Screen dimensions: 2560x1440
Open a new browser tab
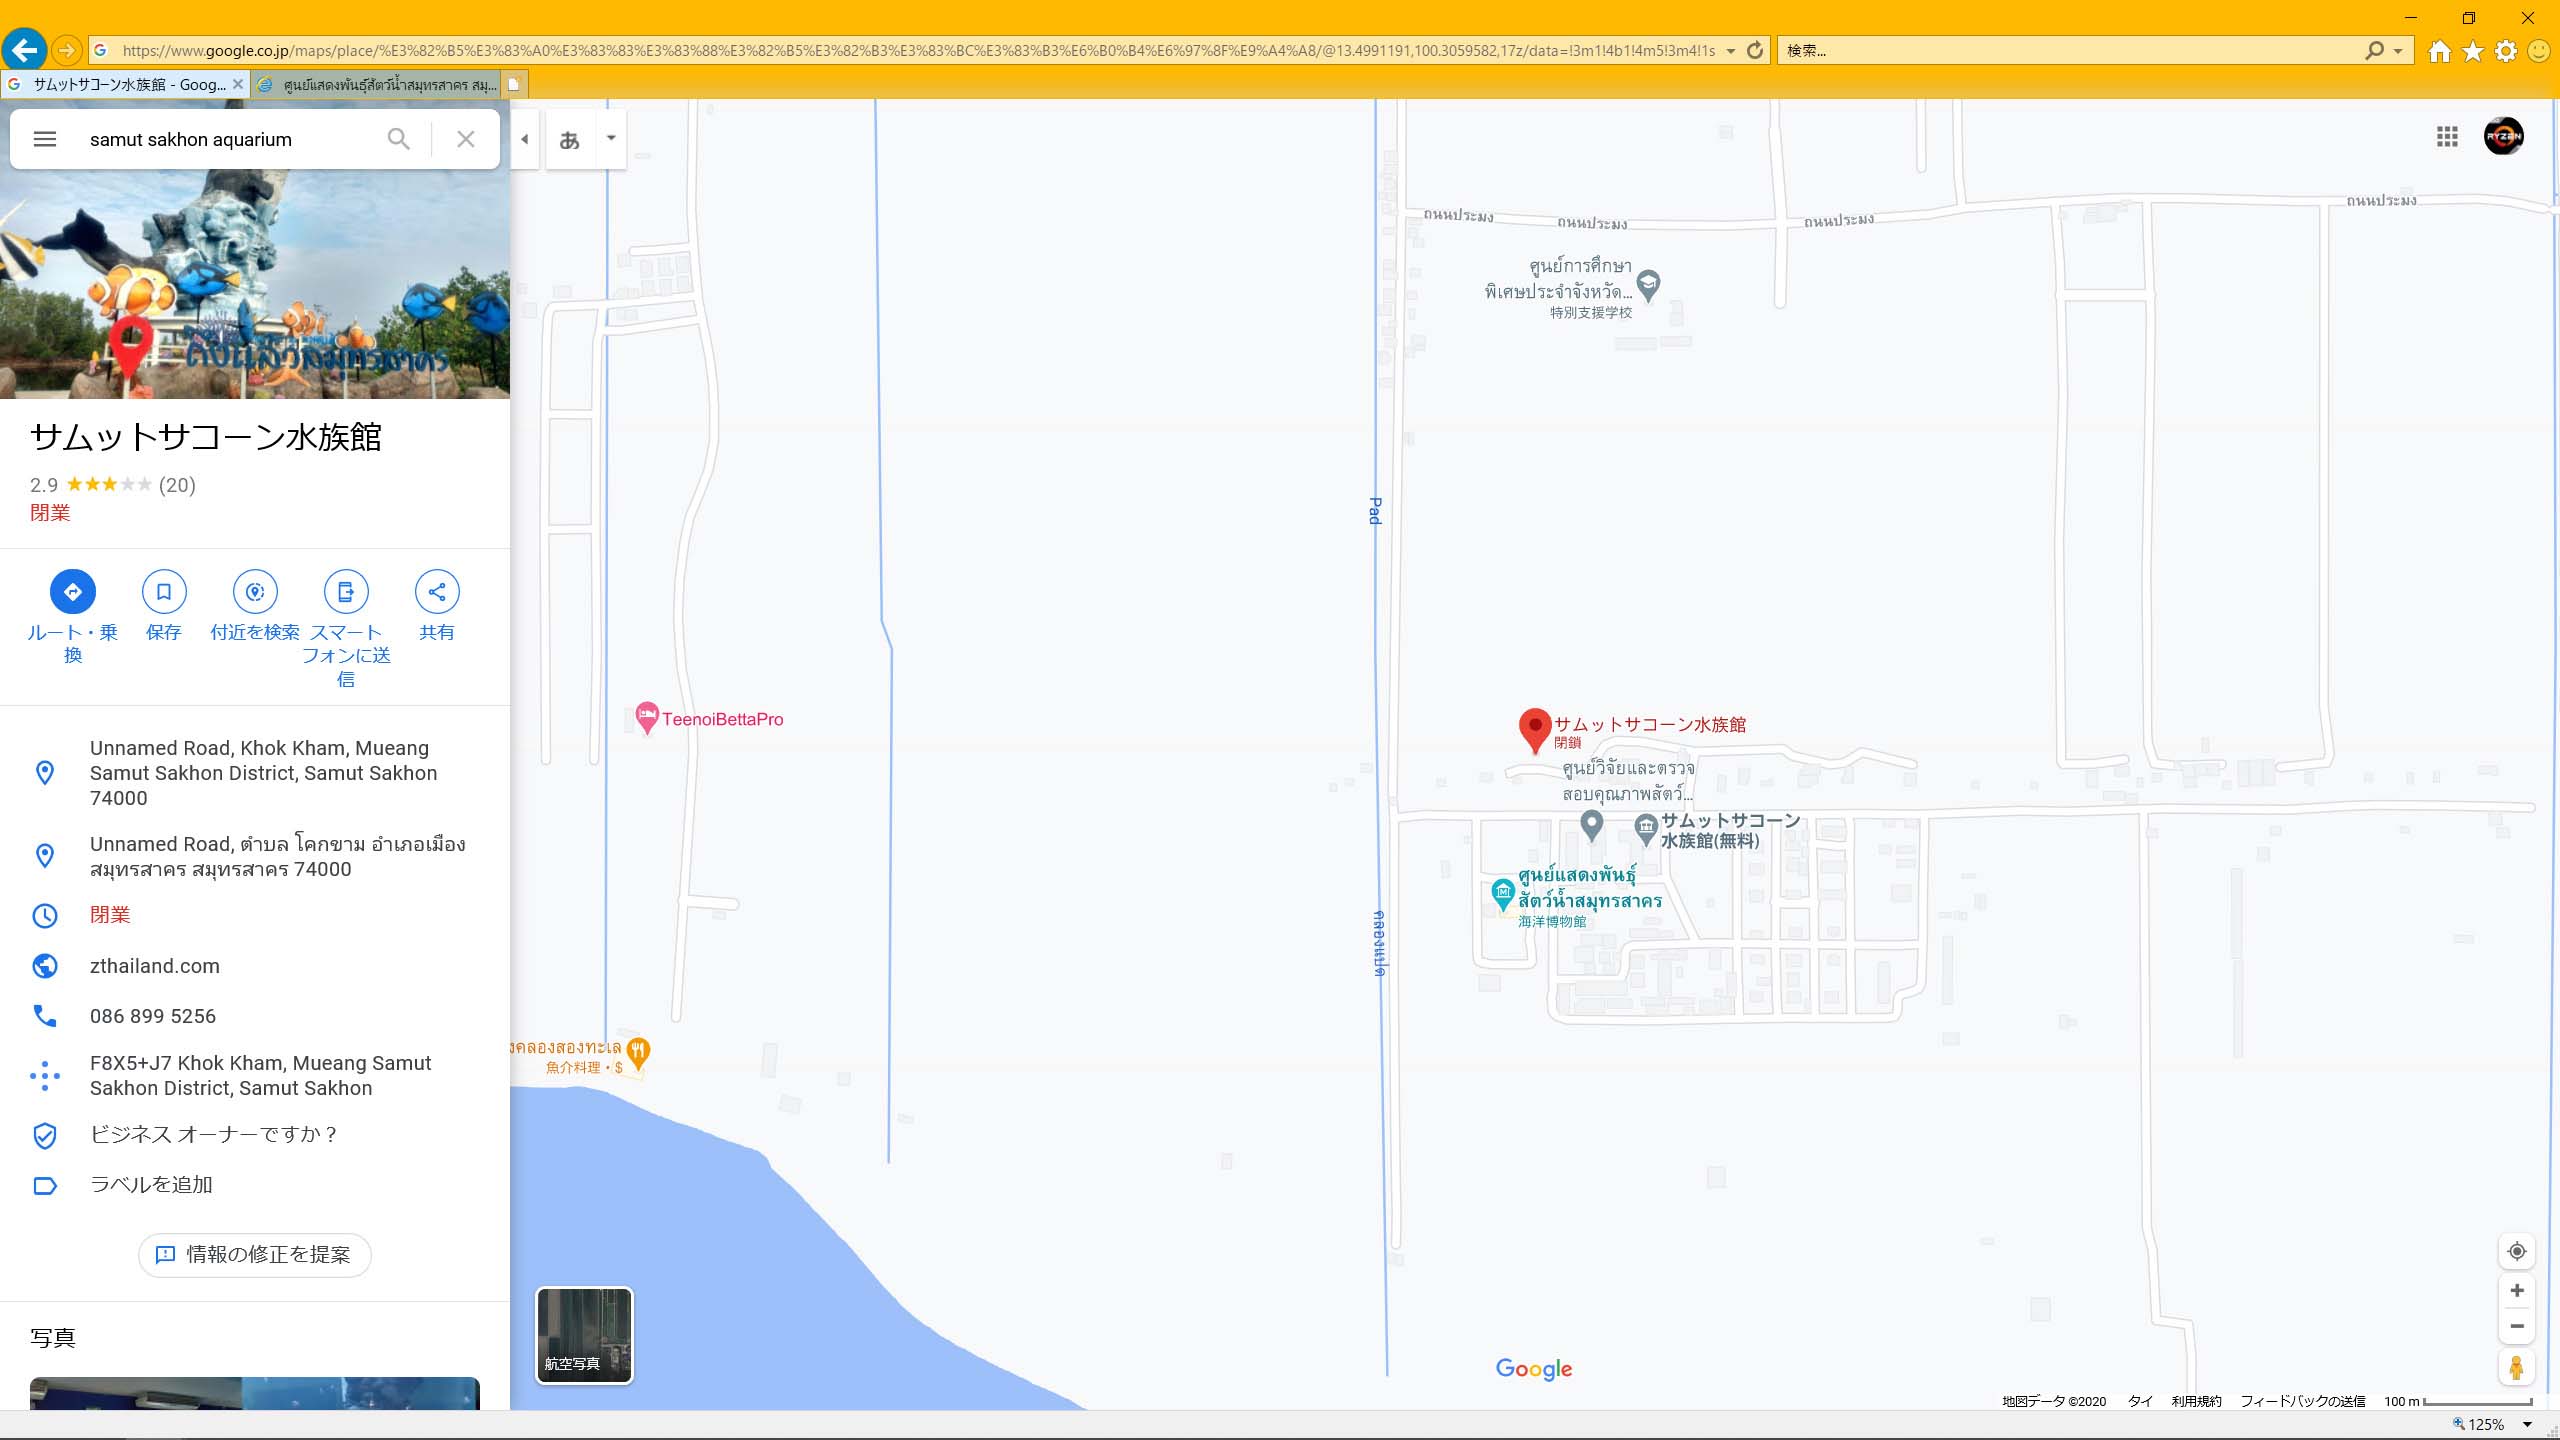(514, 85)
